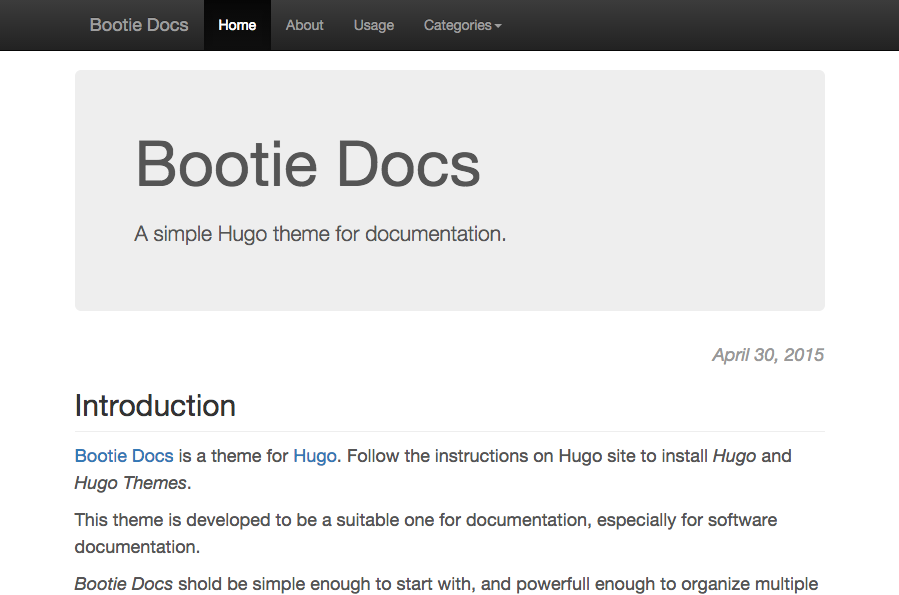Click the date April 30, 2015
Viewport: 899px width, 595px height.
[x=768, y=355]
